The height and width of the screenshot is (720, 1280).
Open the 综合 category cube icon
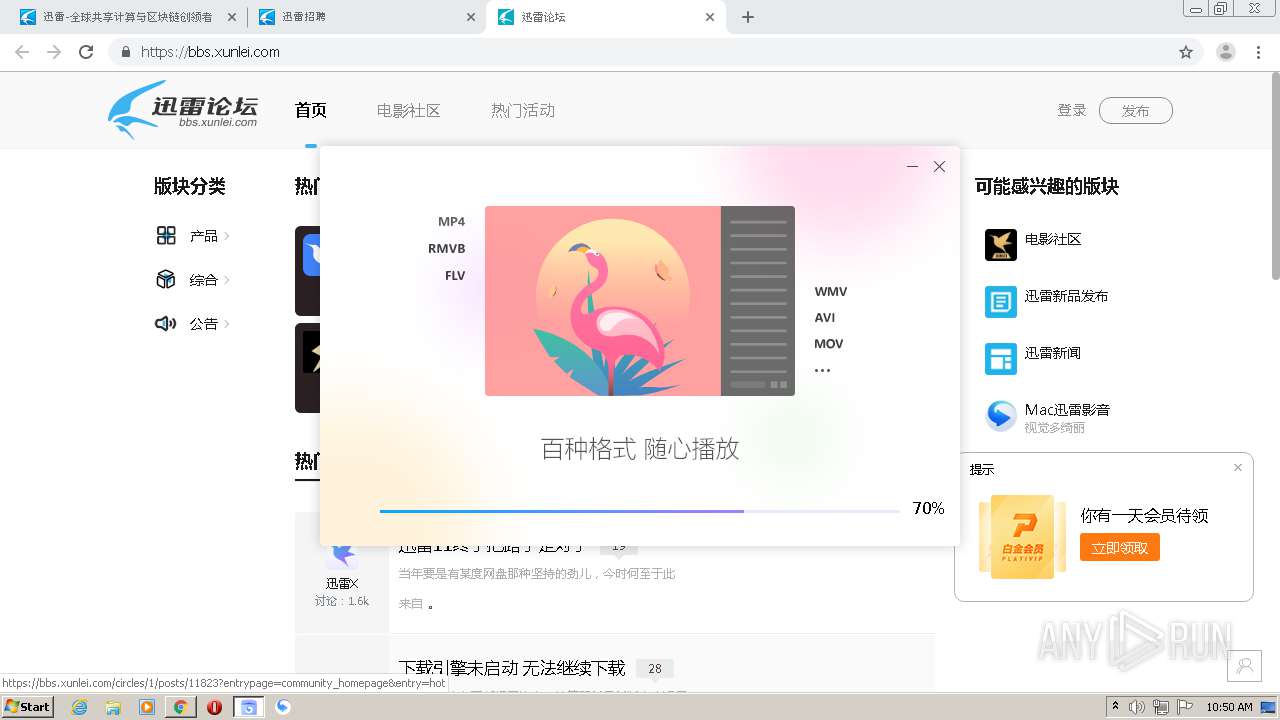click(x=166, y=279)
